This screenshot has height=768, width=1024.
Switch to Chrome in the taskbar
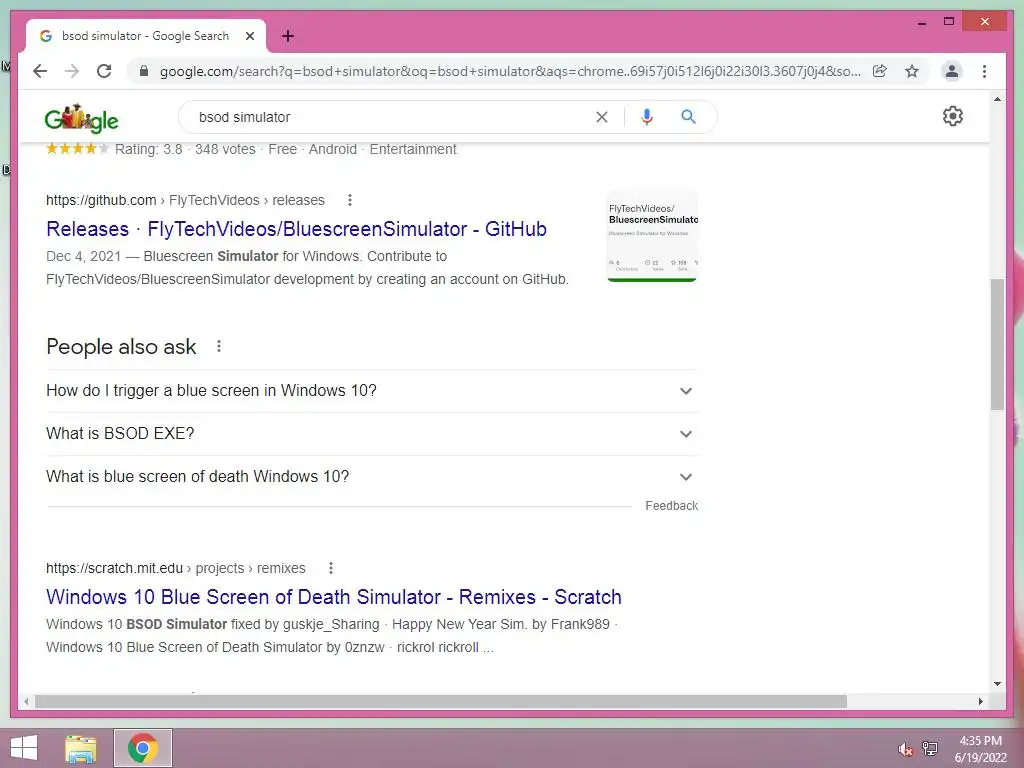pyautogui.click(x=143, y=748)
